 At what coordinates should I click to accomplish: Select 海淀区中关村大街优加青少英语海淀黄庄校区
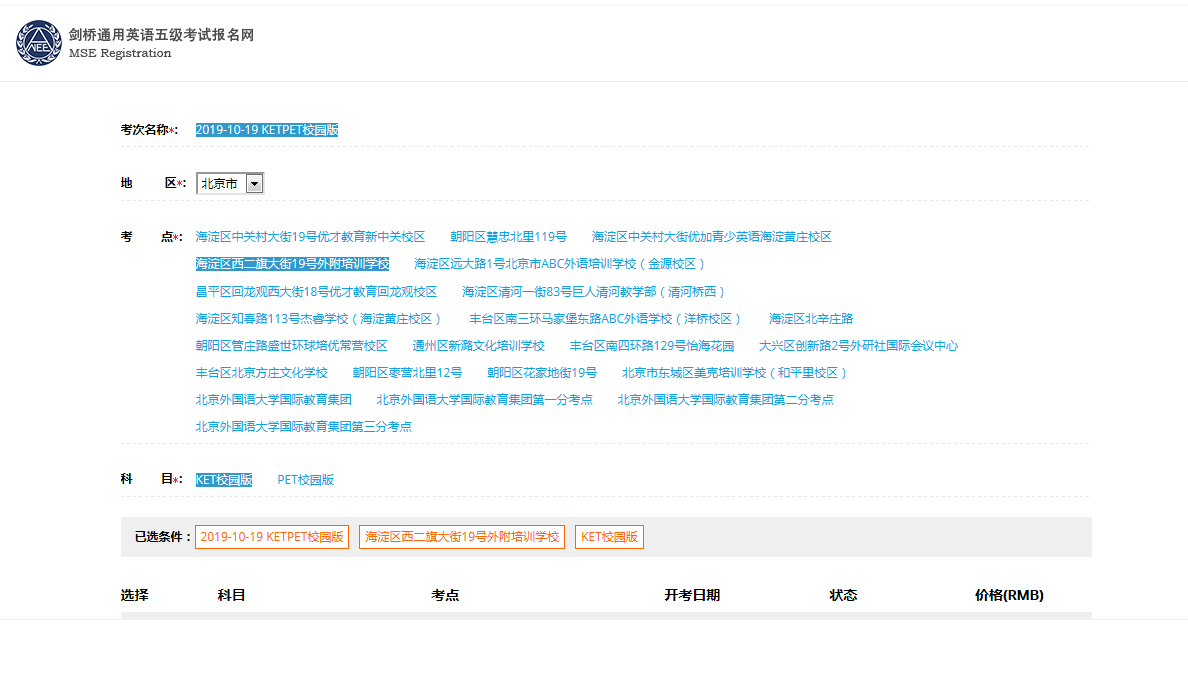(x=711, y=237)
